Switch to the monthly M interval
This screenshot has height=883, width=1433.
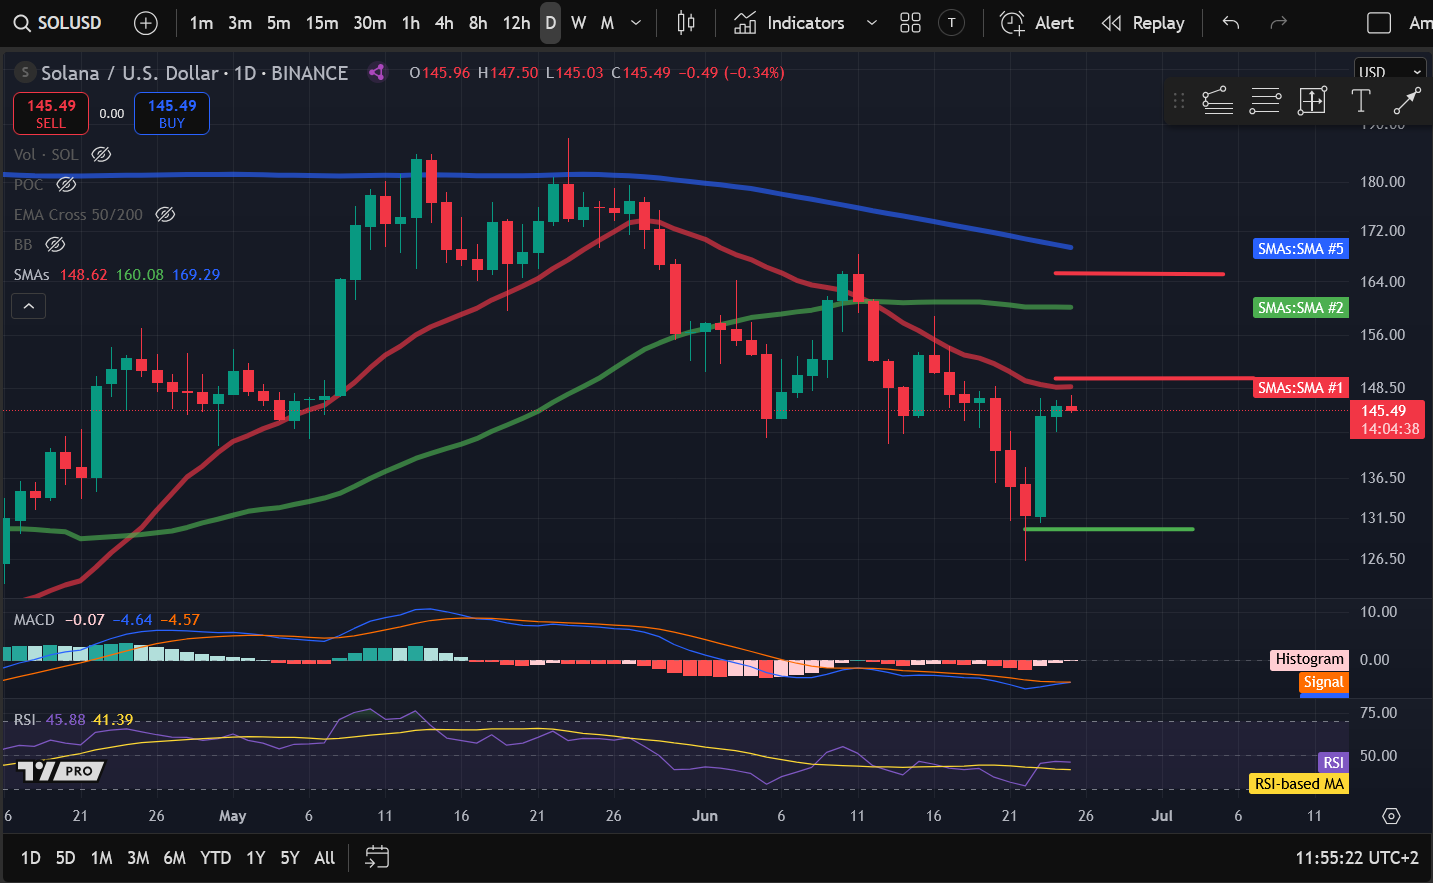click(x=607, y=23)
